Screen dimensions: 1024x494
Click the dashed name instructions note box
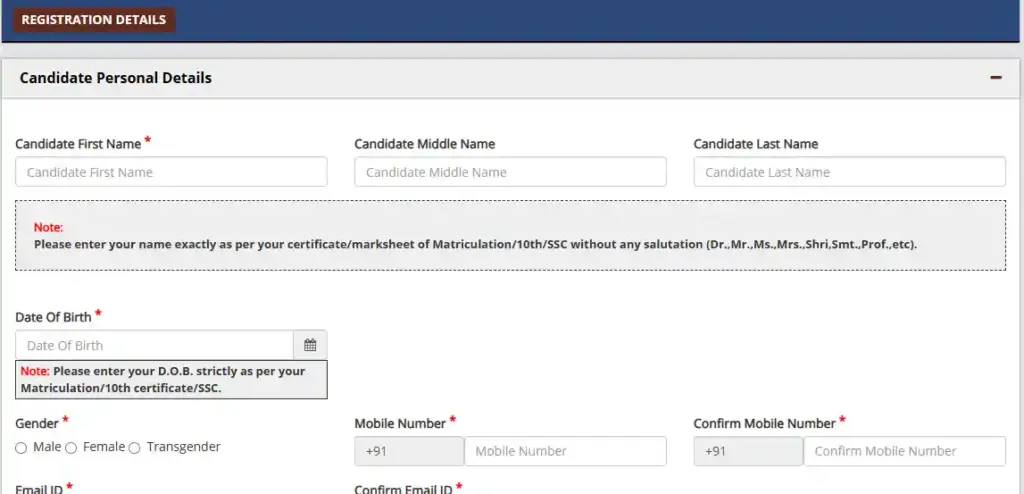510,235
